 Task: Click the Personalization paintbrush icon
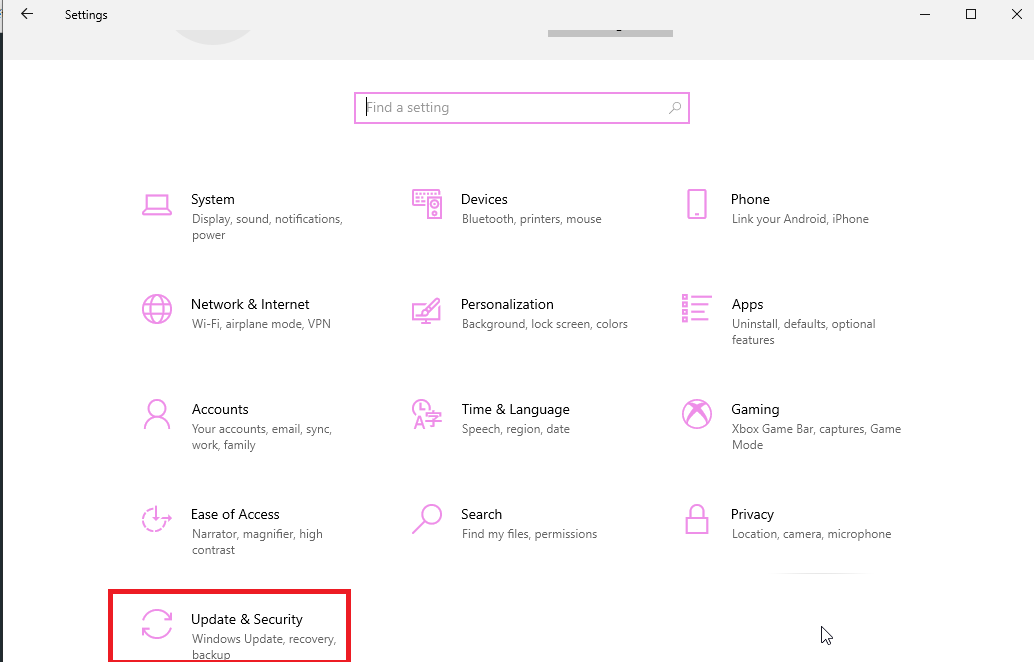[x=427, y=309]
